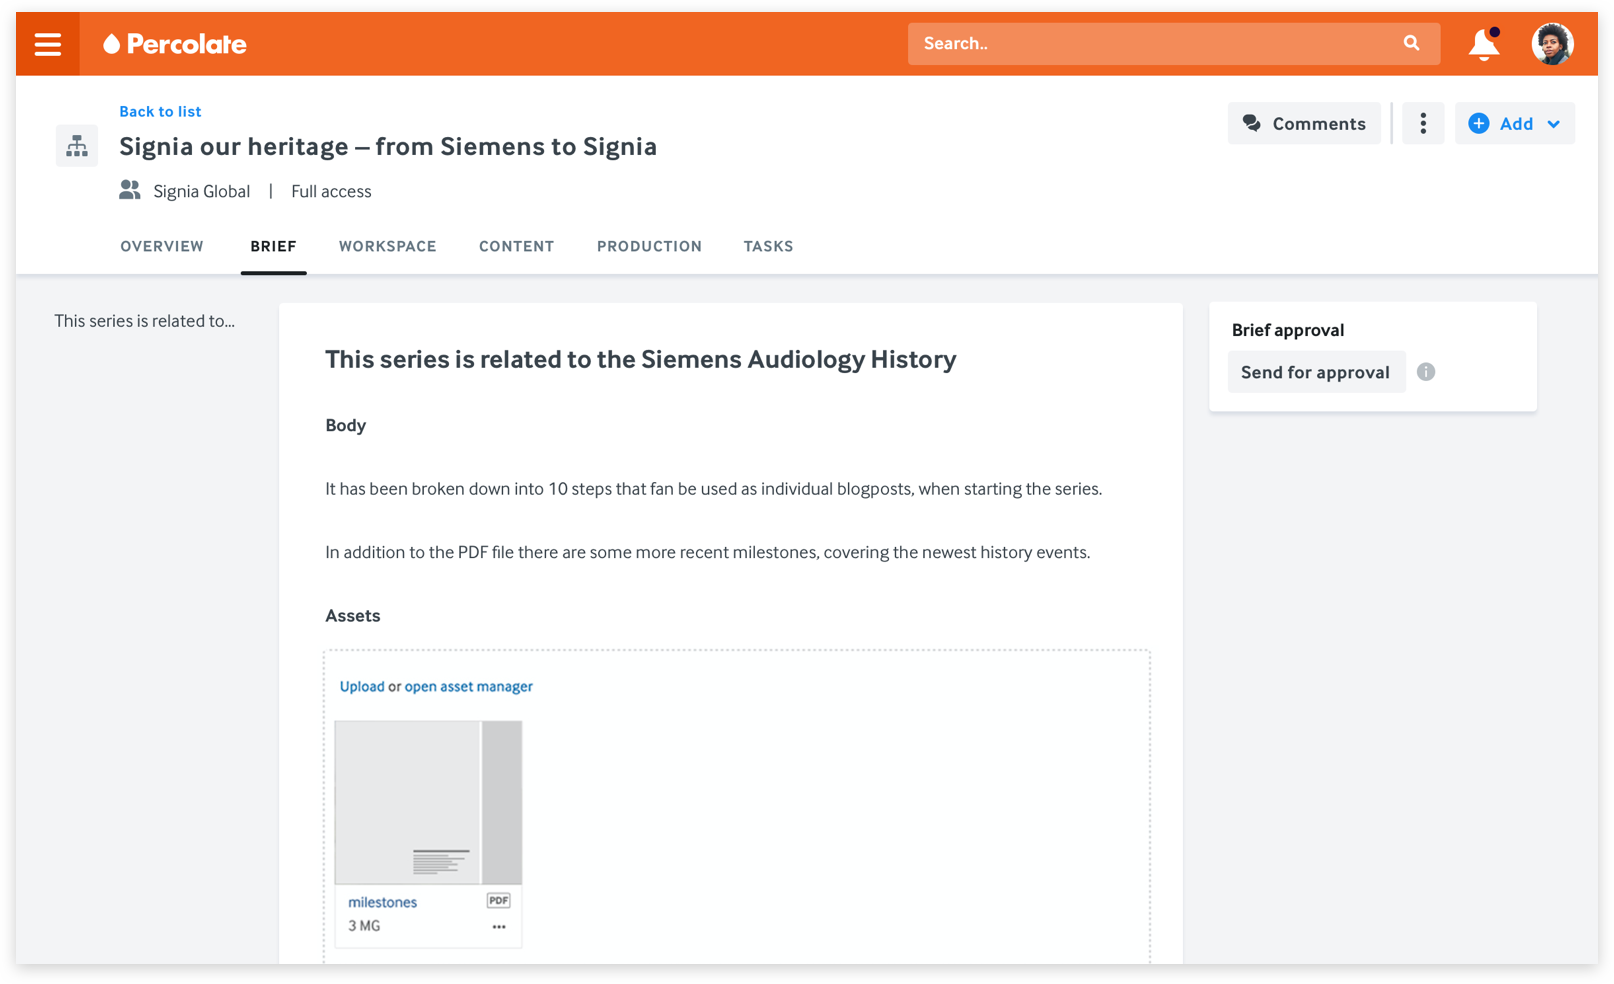Open the milestones PDF thumbnail preview
Image resolution: width=1614 pixels, height=984 pixels.
click(428, 802)
